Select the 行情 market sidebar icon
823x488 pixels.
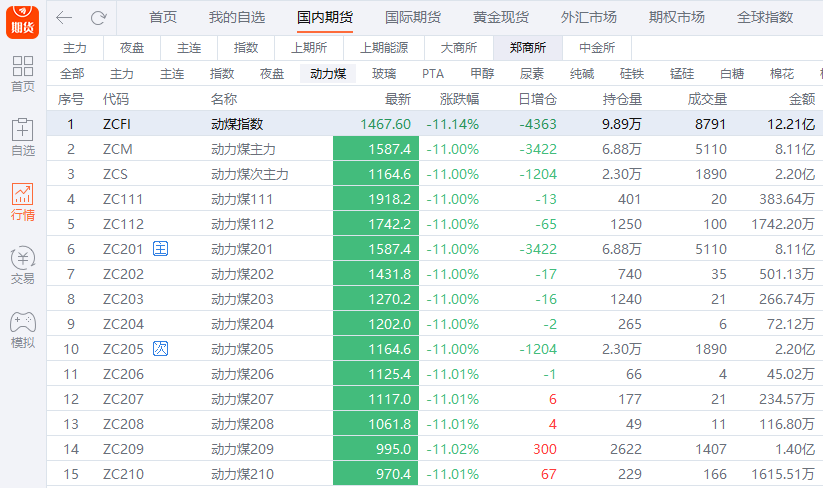pos(22,202)
